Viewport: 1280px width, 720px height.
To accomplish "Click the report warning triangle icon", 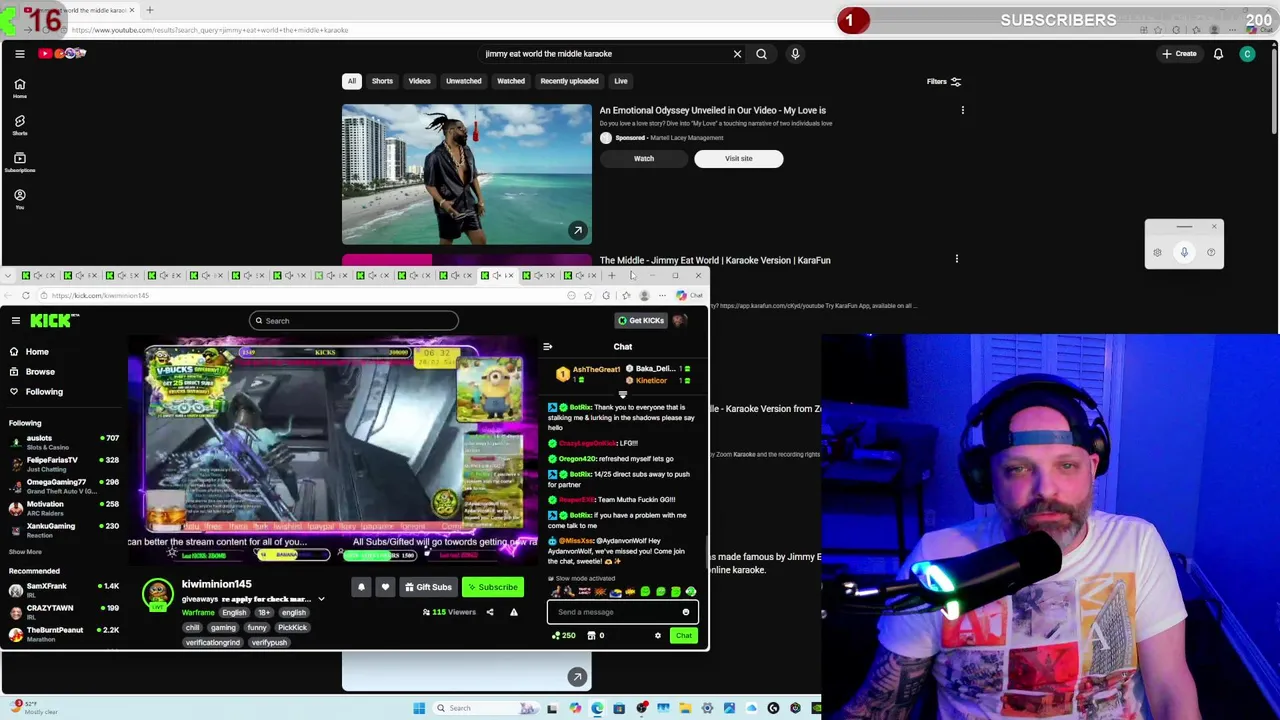I will tap(514, 612).
